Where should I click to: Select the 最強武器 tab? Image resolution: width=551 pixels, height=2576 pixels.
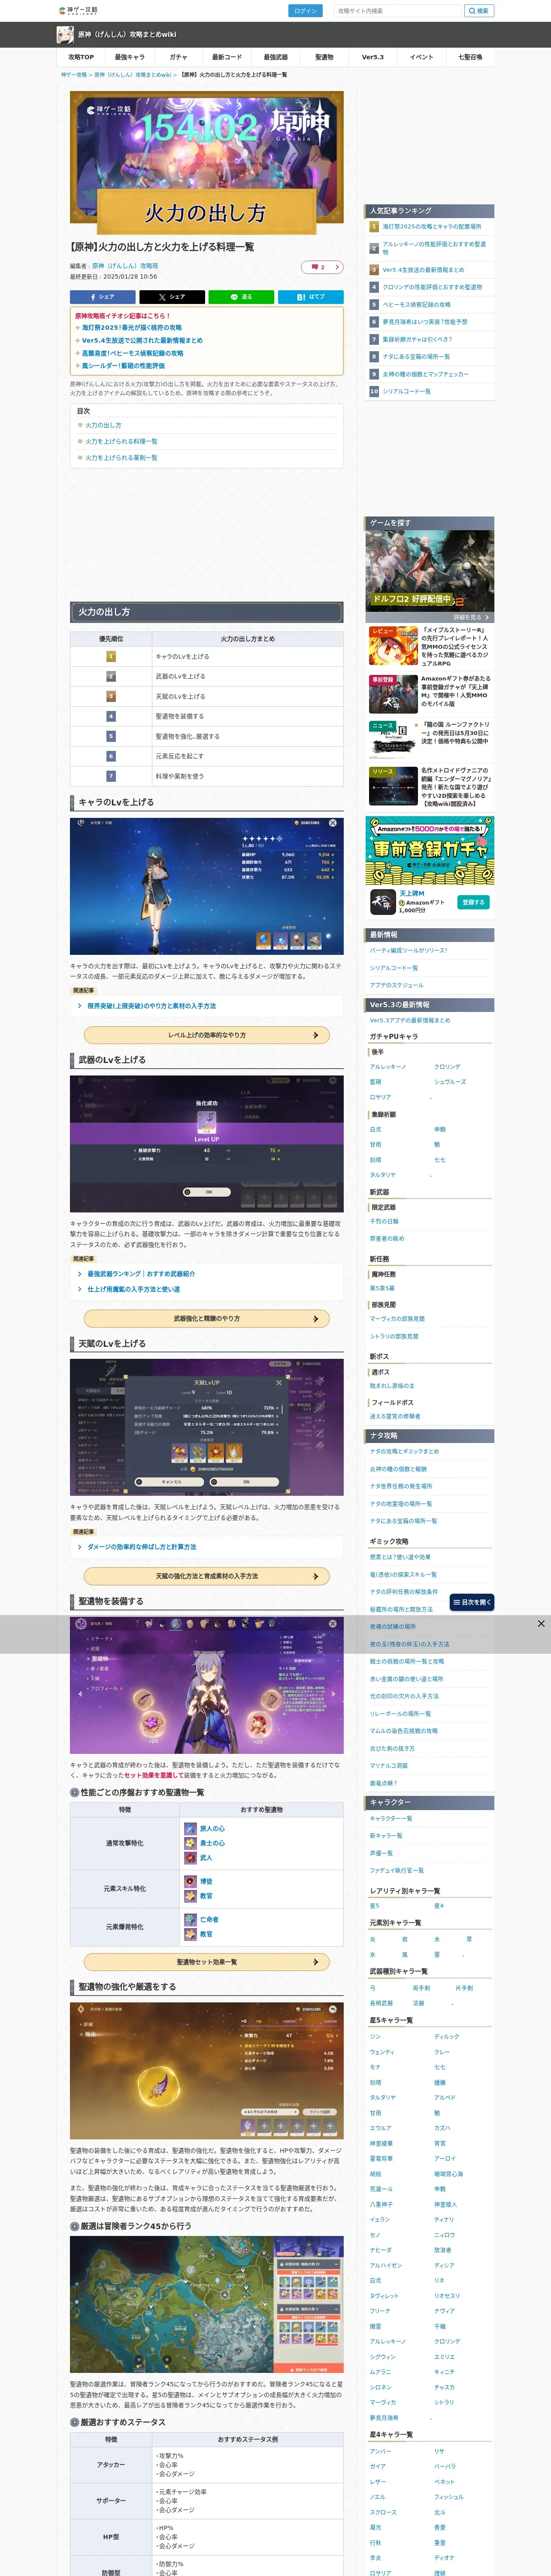(x=275, y=57)
